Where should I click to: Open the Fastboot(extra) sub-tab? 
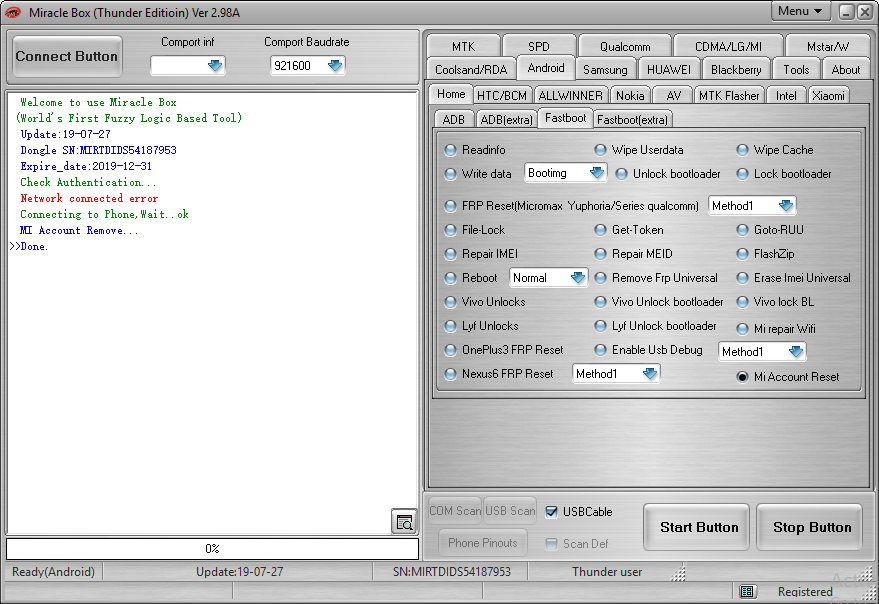coord(632,119)
